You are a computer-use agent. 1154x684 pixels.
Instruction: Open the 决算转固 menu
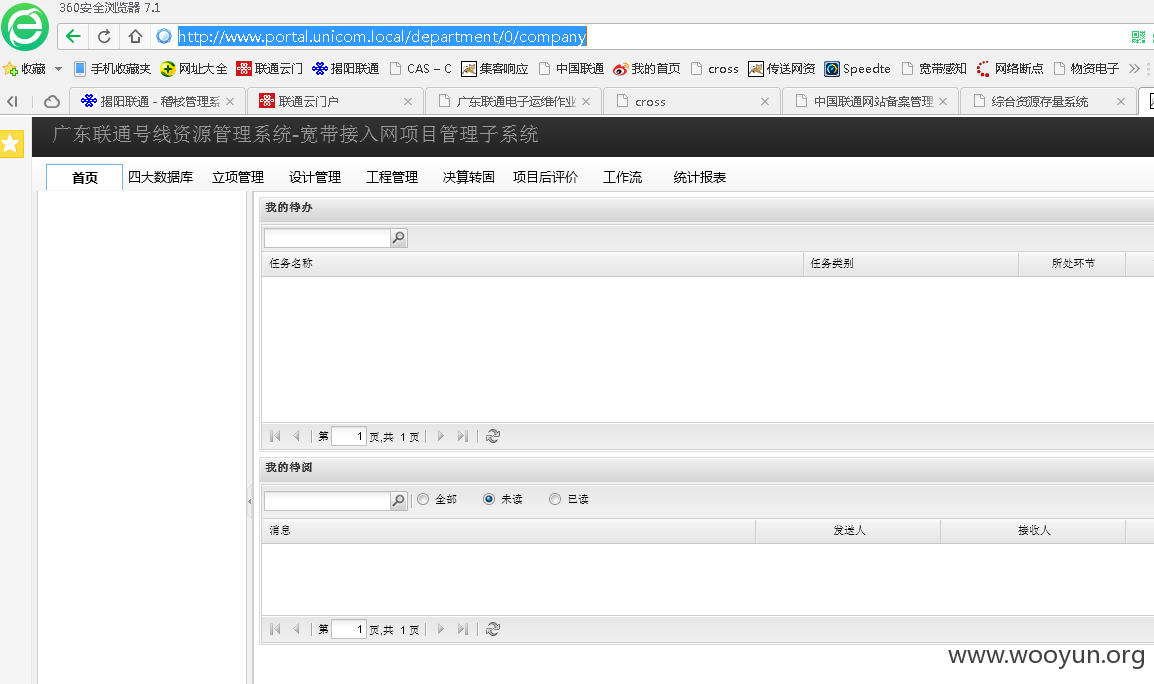[469, 177]
